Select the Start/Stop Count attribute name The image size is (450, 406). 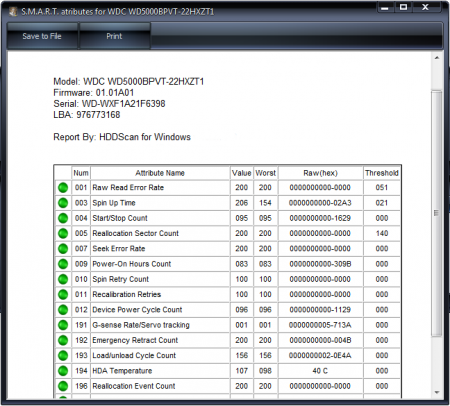(x=120, y=218)
